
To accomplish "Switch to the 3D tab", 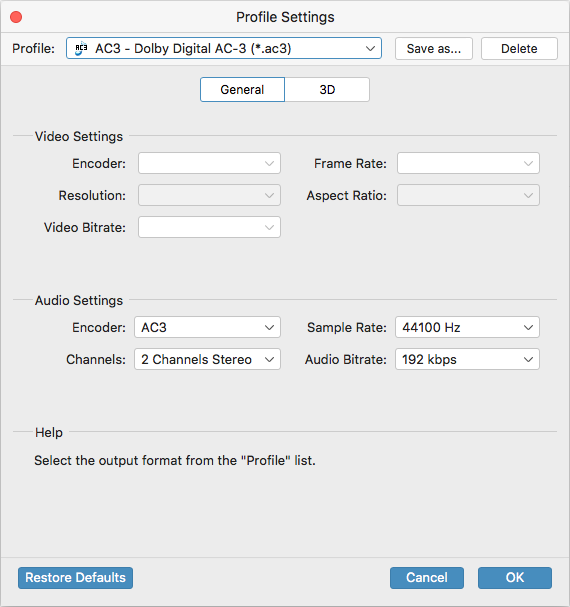I will [327, 89].
